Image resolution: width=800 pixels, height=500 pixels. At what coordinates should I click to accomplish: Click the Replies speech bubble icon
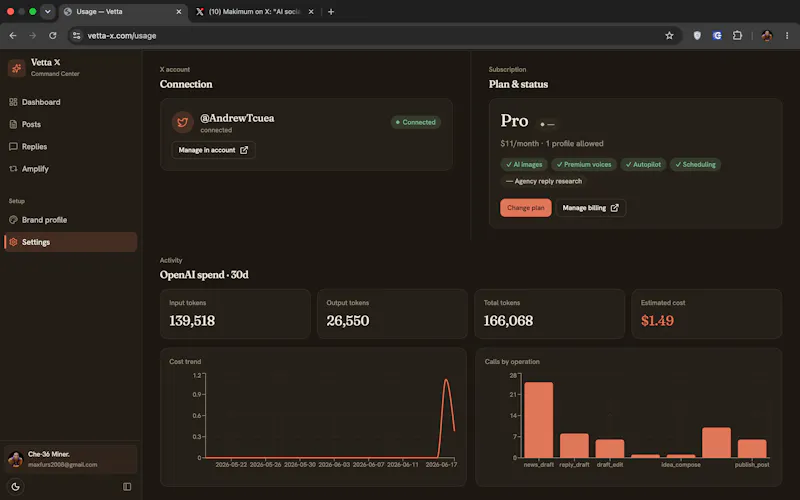pyautogui.click(x=13, y=146)
